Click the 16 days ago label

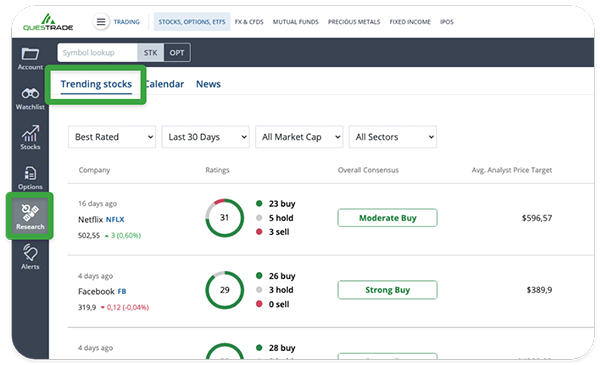coord(98,204)
